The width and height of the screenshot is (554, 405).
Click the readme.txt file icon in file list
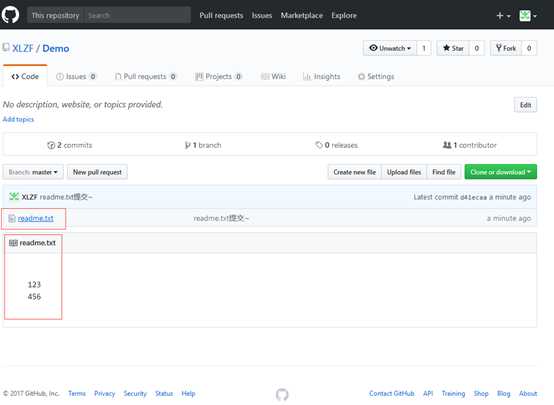[12, 218]
